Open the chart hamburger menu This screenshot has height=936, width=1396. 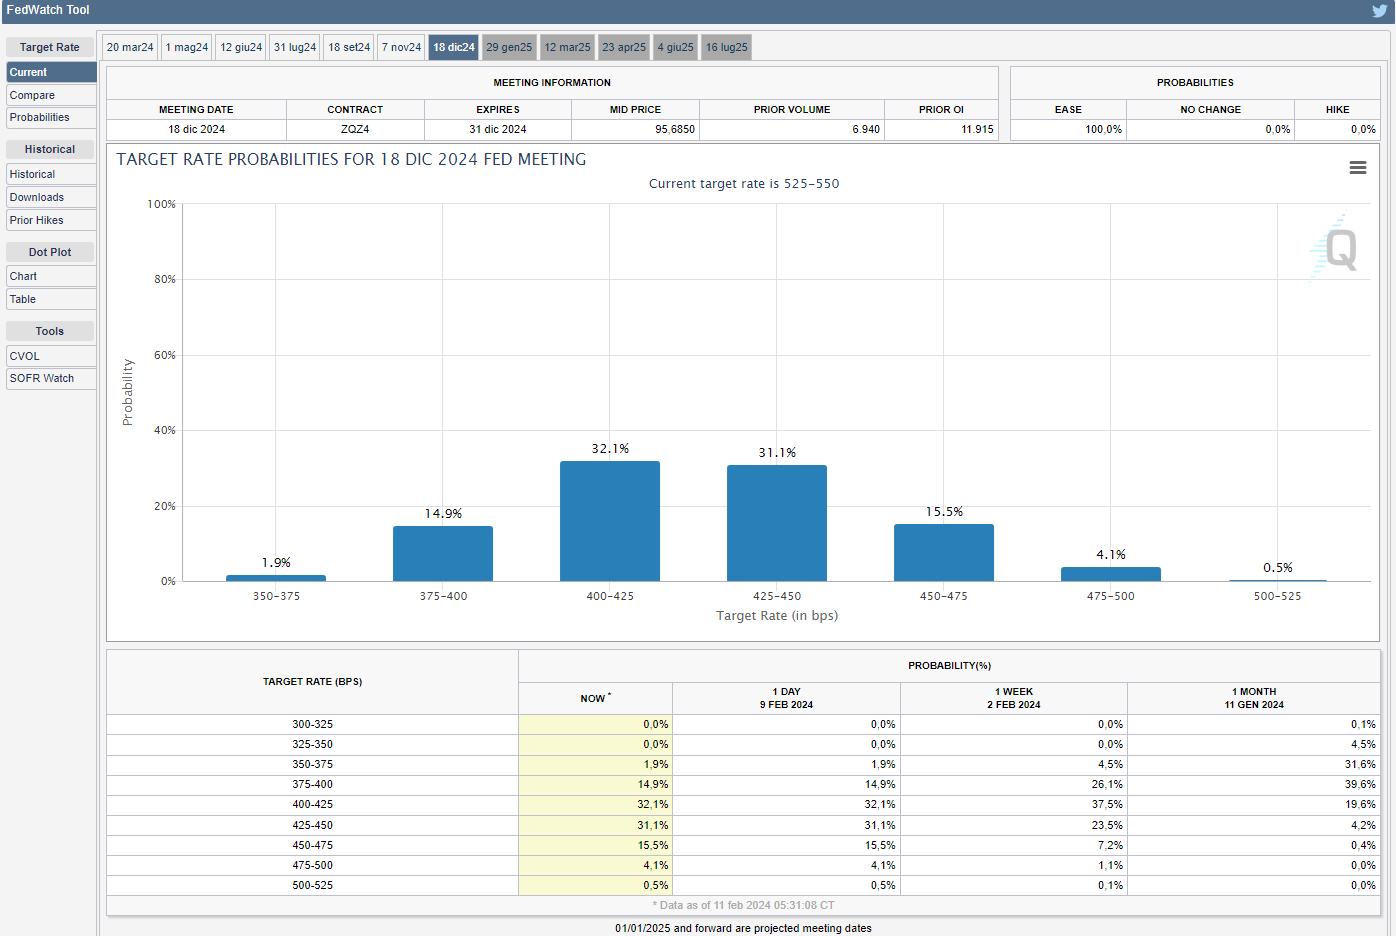point(1357,168)
